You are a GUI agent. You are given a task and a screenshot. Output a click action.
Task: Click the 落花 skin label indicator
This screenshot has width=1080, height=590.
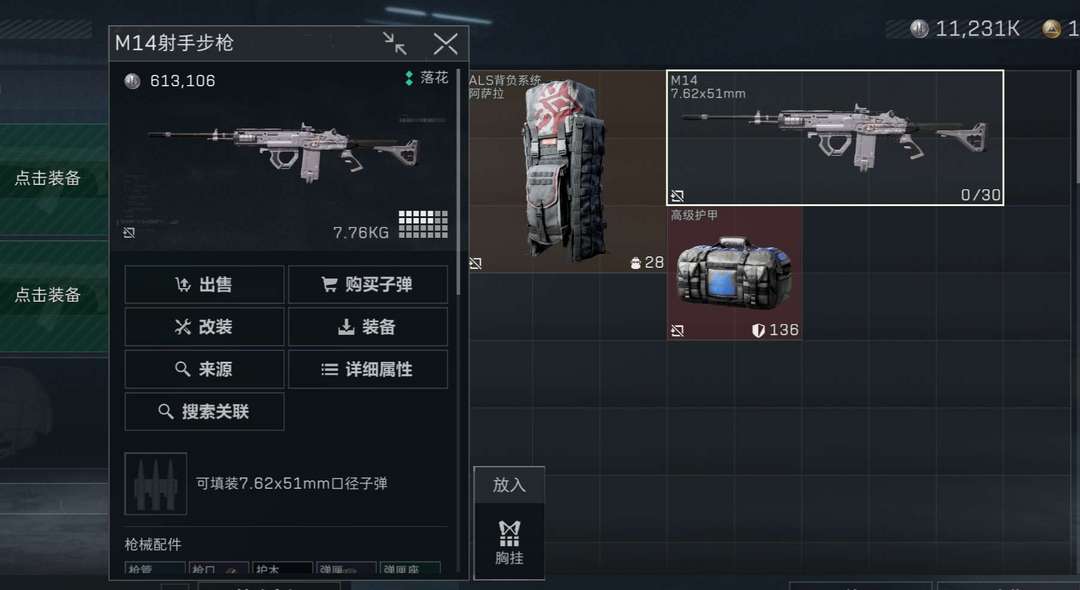click(427, 78)
